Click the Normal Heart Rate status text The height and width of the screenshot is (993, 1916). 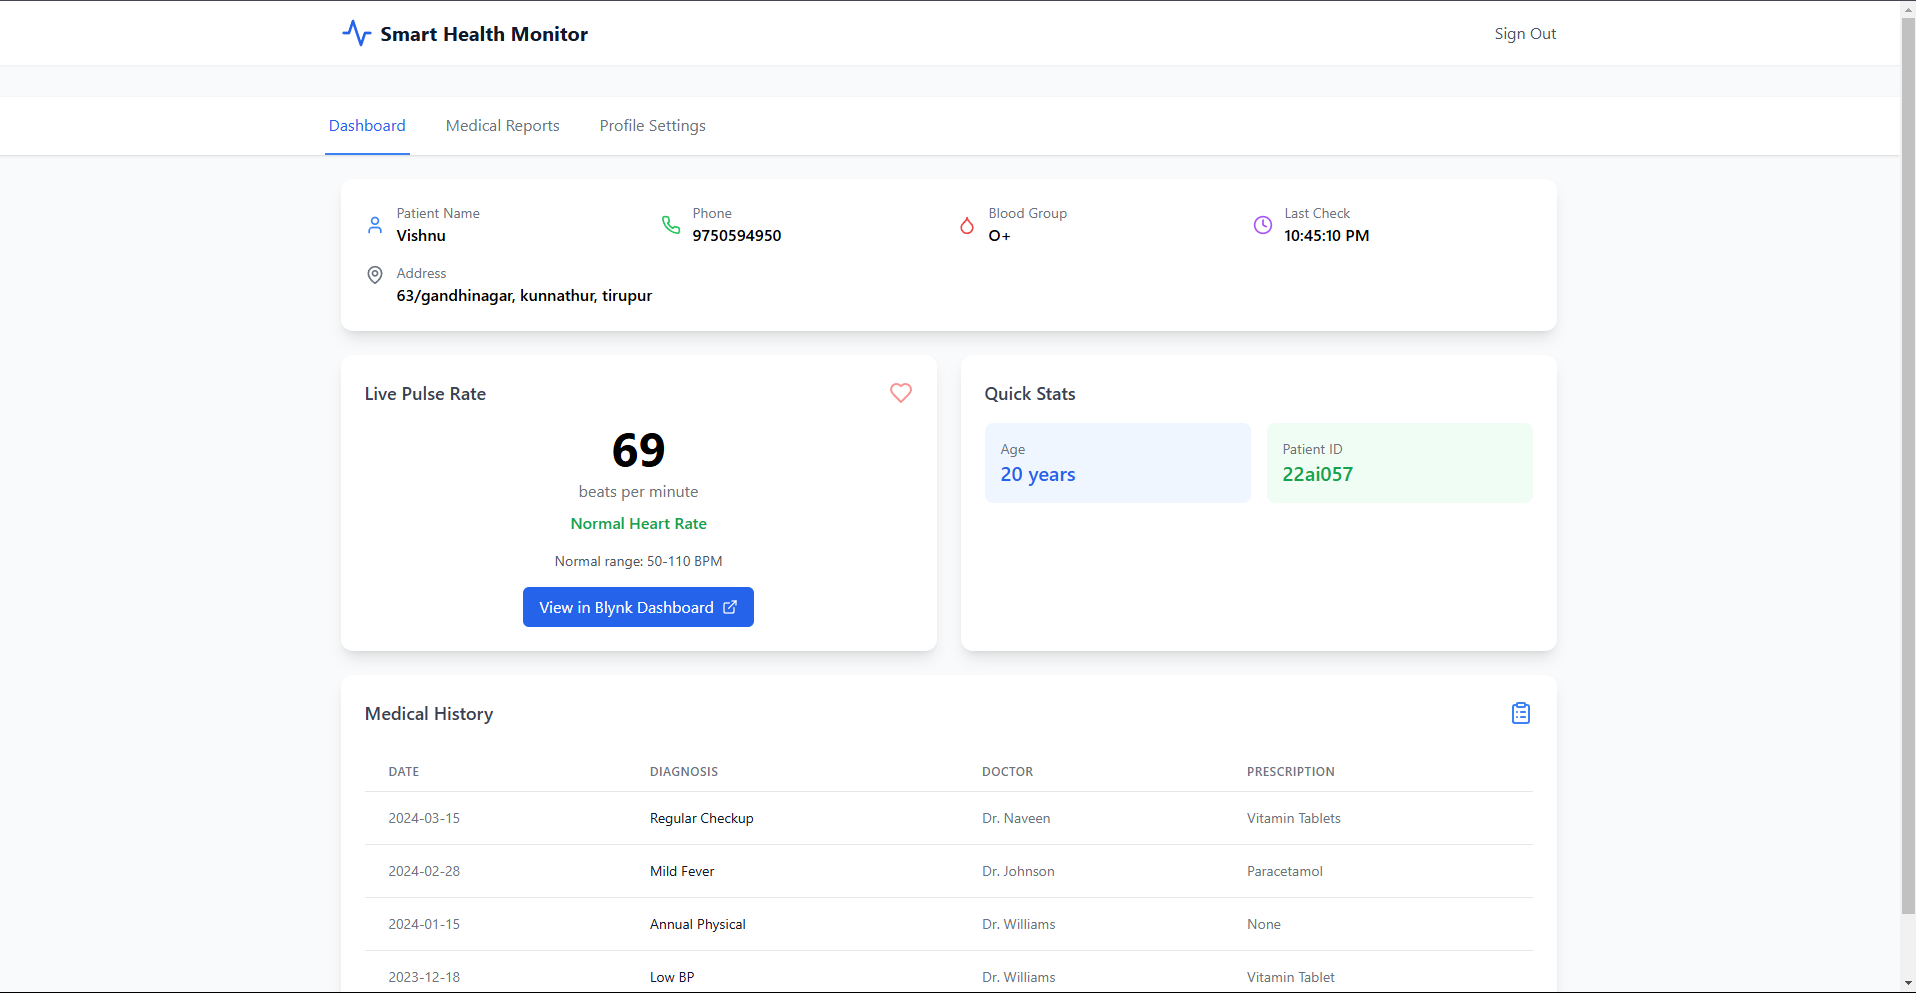[638, 524]
